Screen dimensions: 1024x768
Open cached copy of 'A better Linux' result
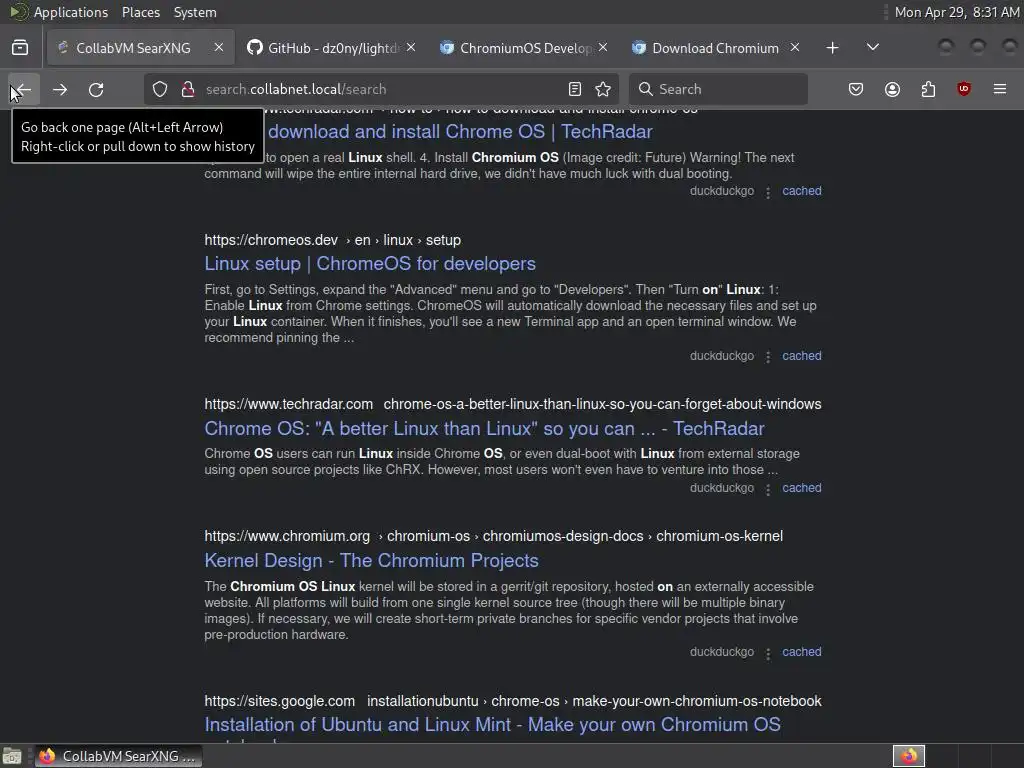pos(801,488)
